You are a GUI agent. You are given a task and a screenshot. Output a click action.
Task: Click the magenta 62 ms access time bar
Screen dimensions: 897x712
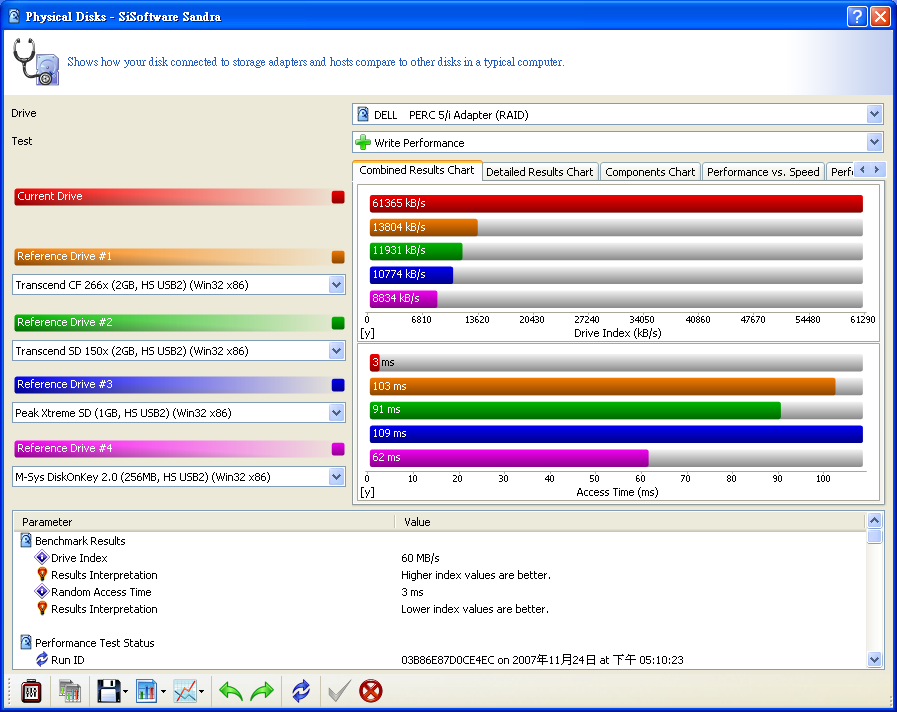tap(509, 458)
